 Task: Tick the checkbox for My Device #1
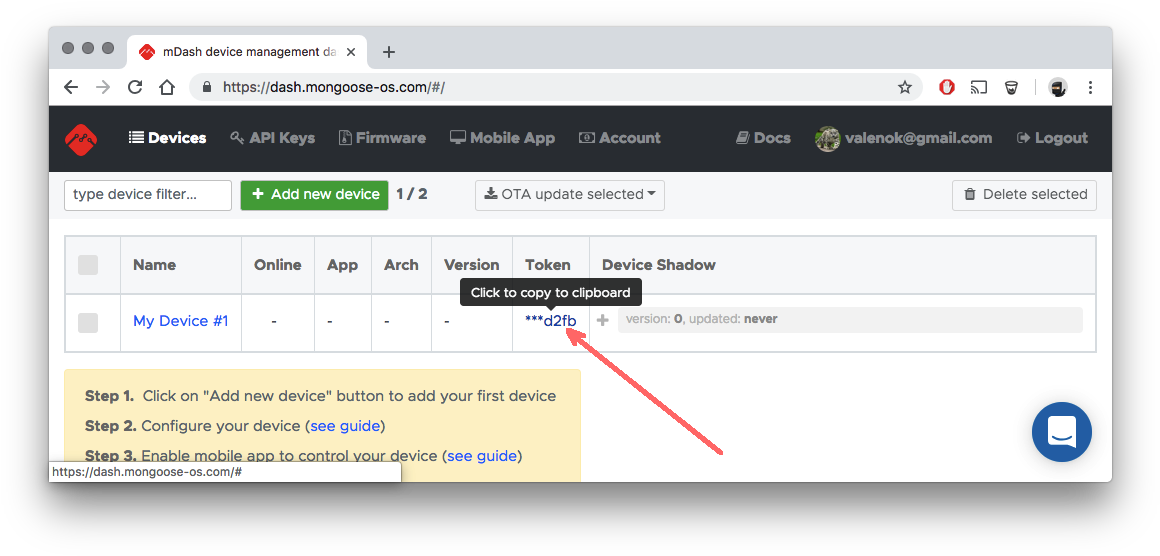88,322
